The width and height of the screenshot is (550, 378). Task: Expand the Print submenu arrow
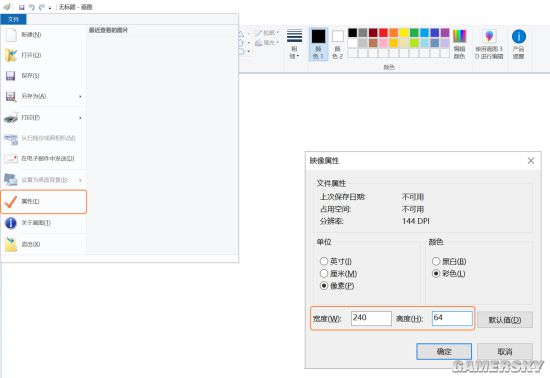(80, 118)
